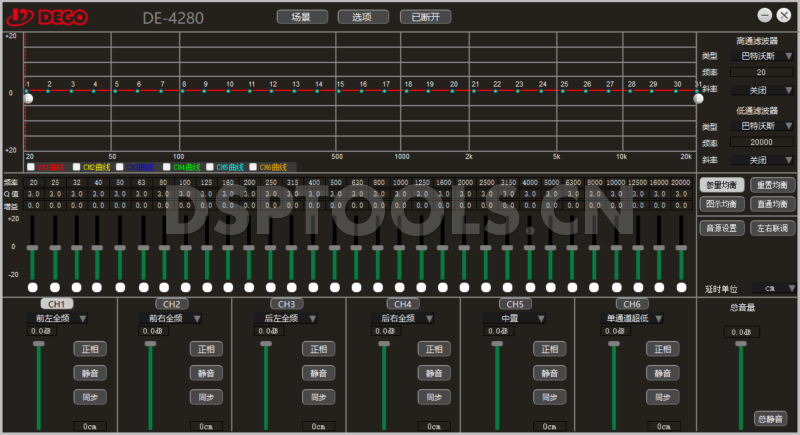Click the 重置均衡 button

coord(769,185)
